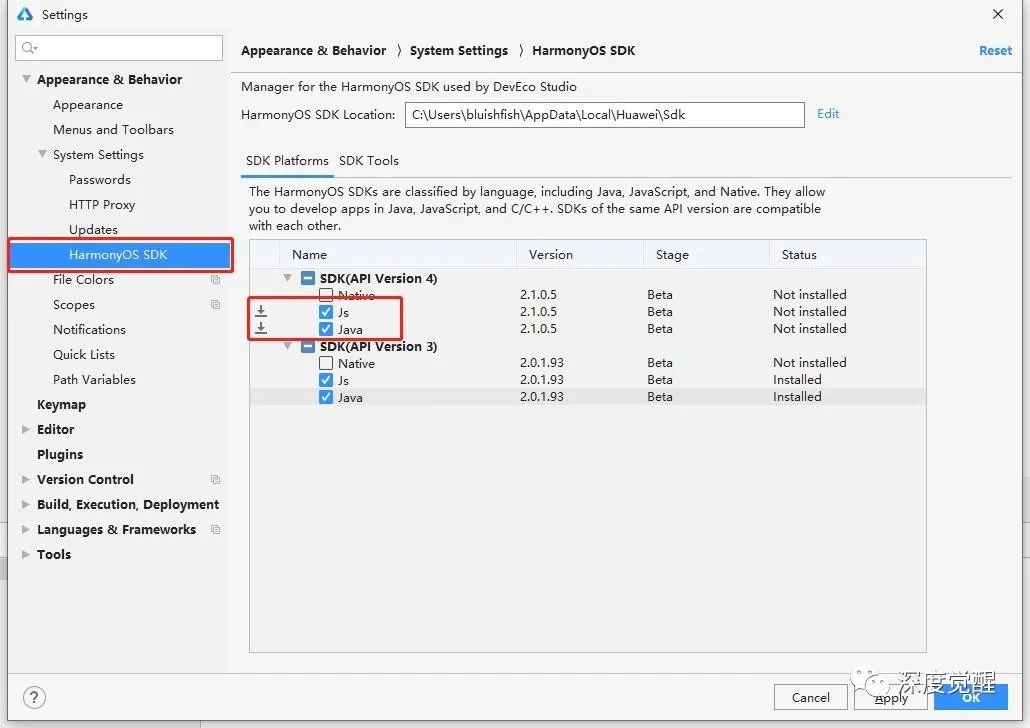
Task: Confirm with the OK button
Action: (x=971, y=697)
